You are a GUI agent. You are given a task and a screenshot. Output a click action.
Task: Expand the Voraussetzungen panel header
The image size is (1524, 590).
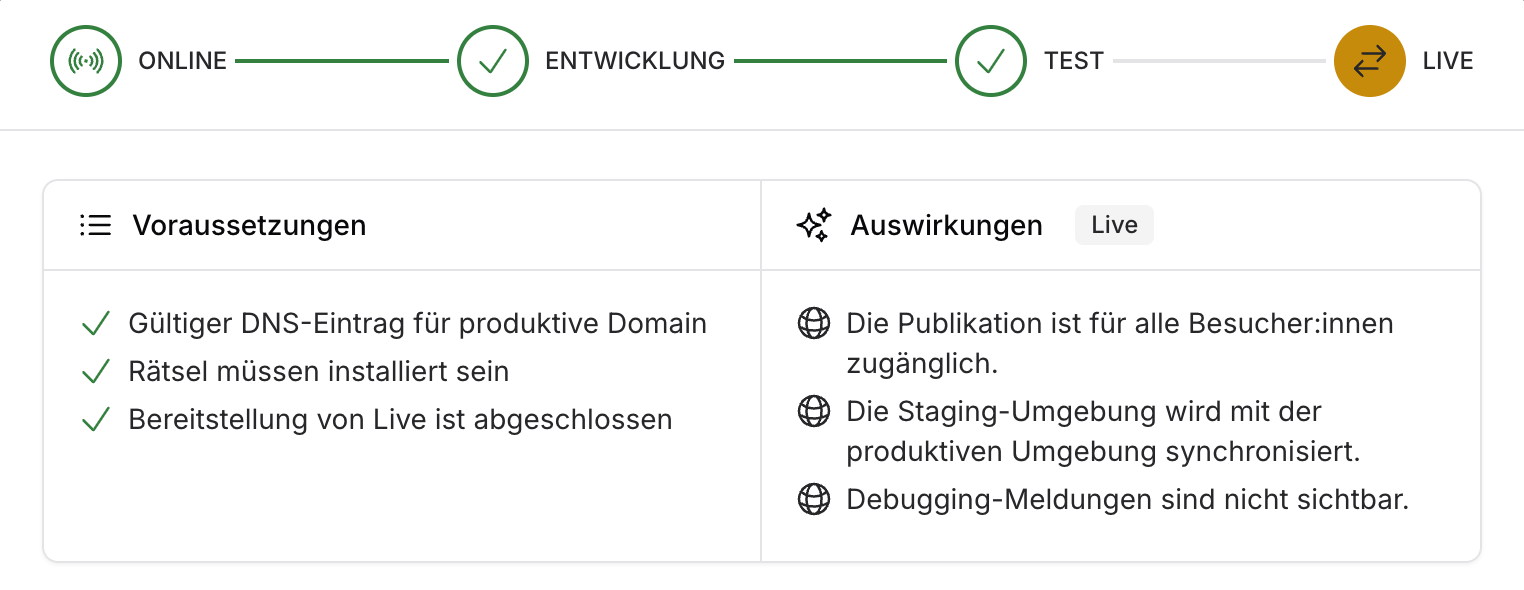pyautogui.click(x=250, y=225)
